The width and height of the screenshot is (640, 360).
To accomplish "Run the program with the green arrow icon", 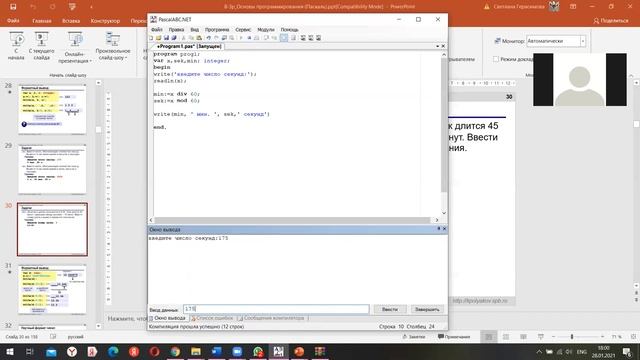I will pos(241,38).
